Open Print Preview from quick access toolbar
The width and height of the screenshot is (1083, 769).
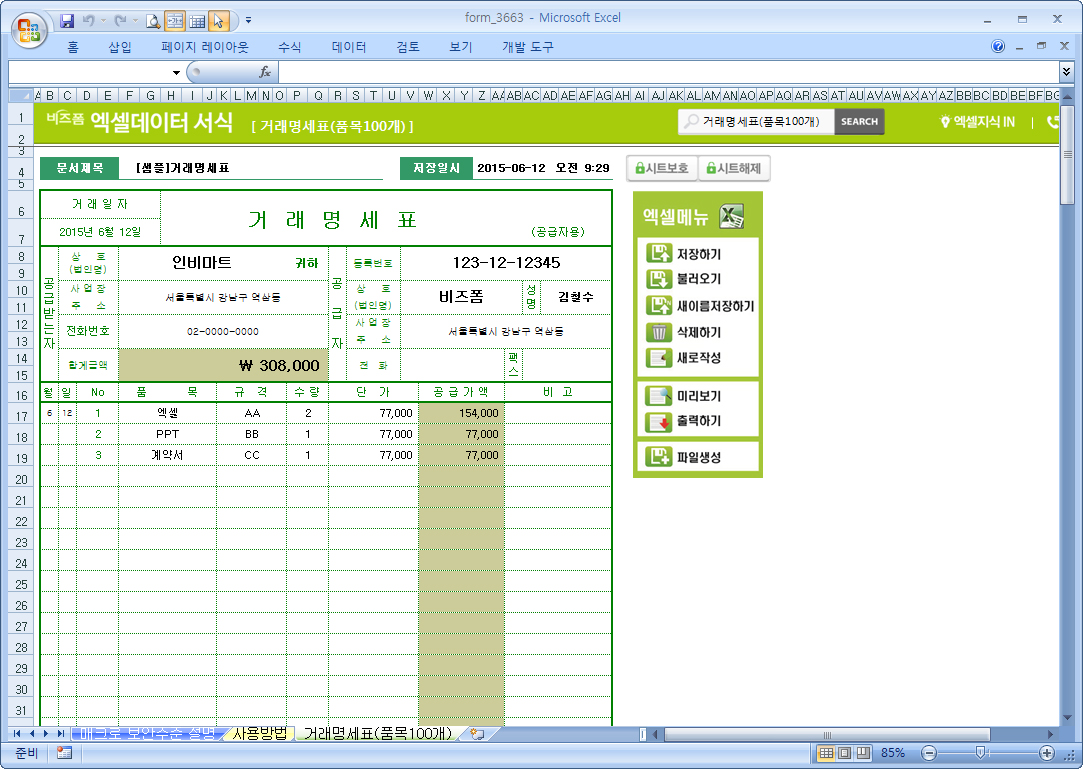click(x=153, y=20)
